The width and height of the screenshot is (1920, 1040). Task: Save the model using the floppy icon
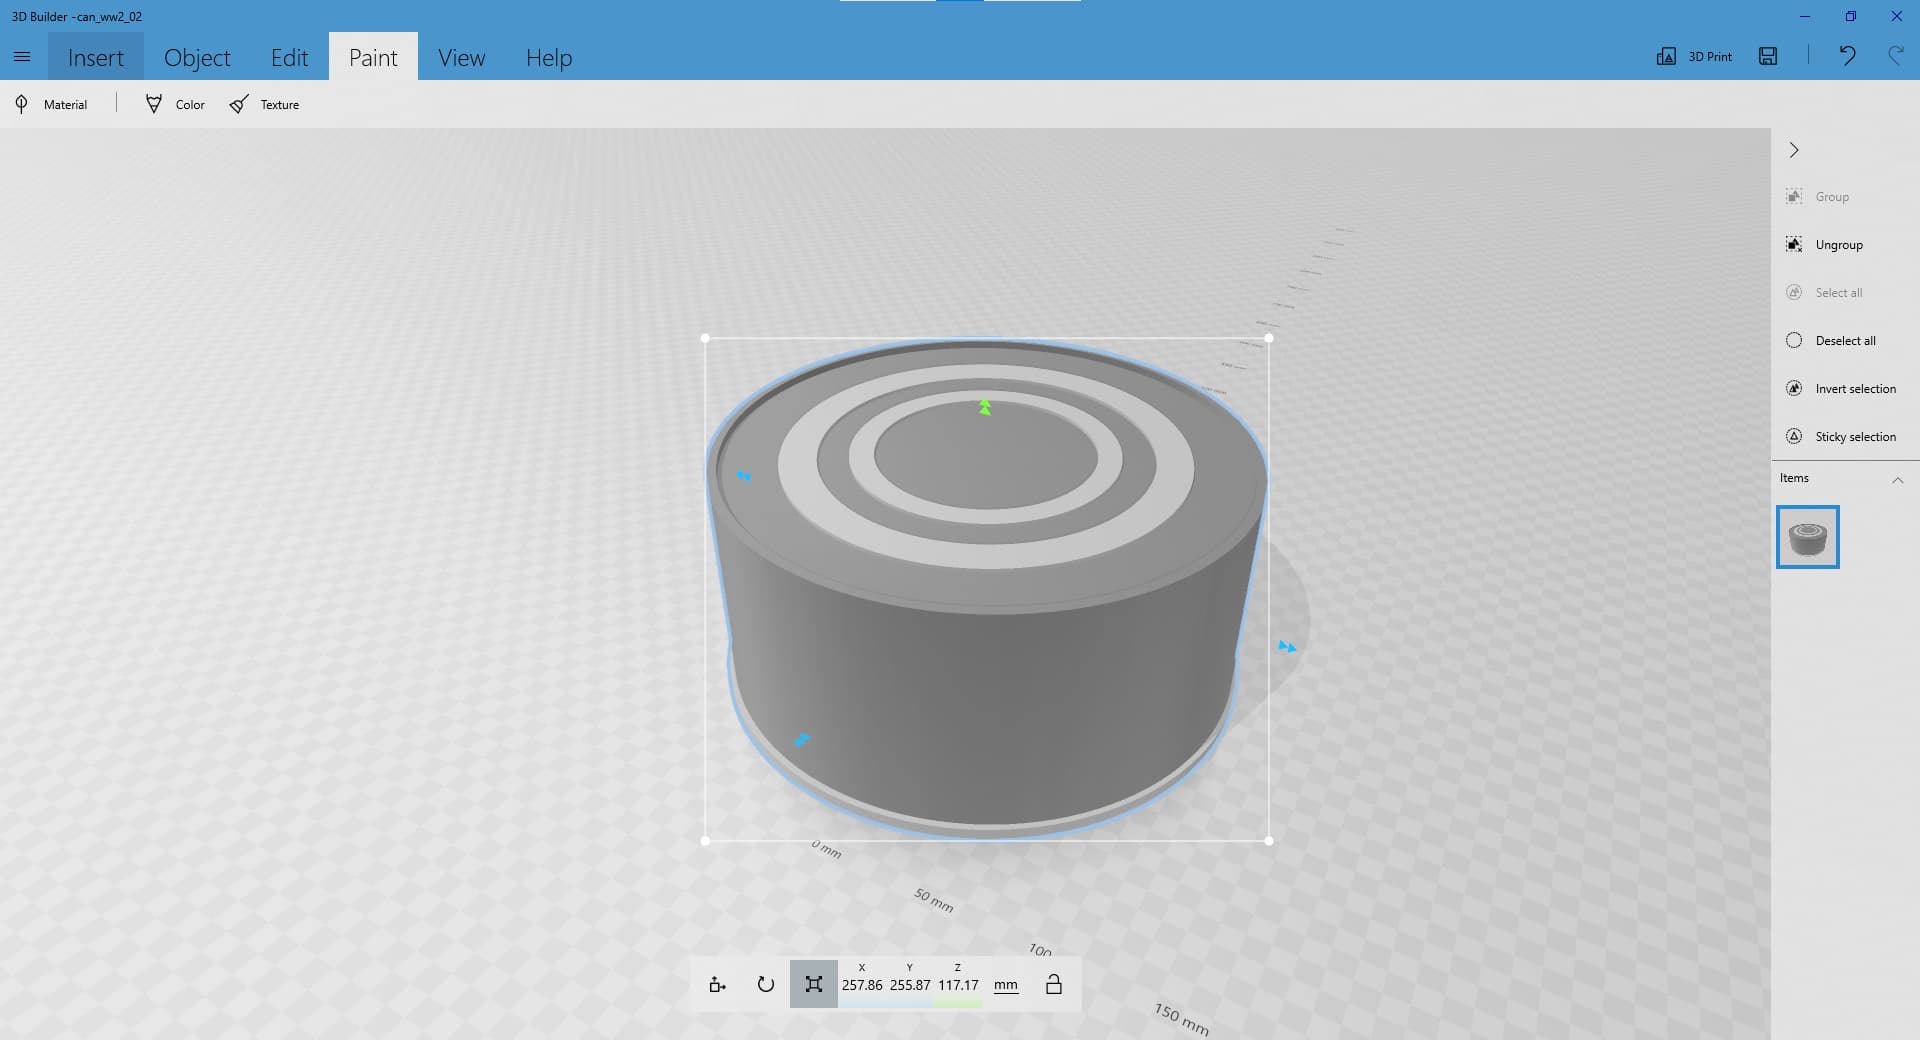tap(1768, 56)
